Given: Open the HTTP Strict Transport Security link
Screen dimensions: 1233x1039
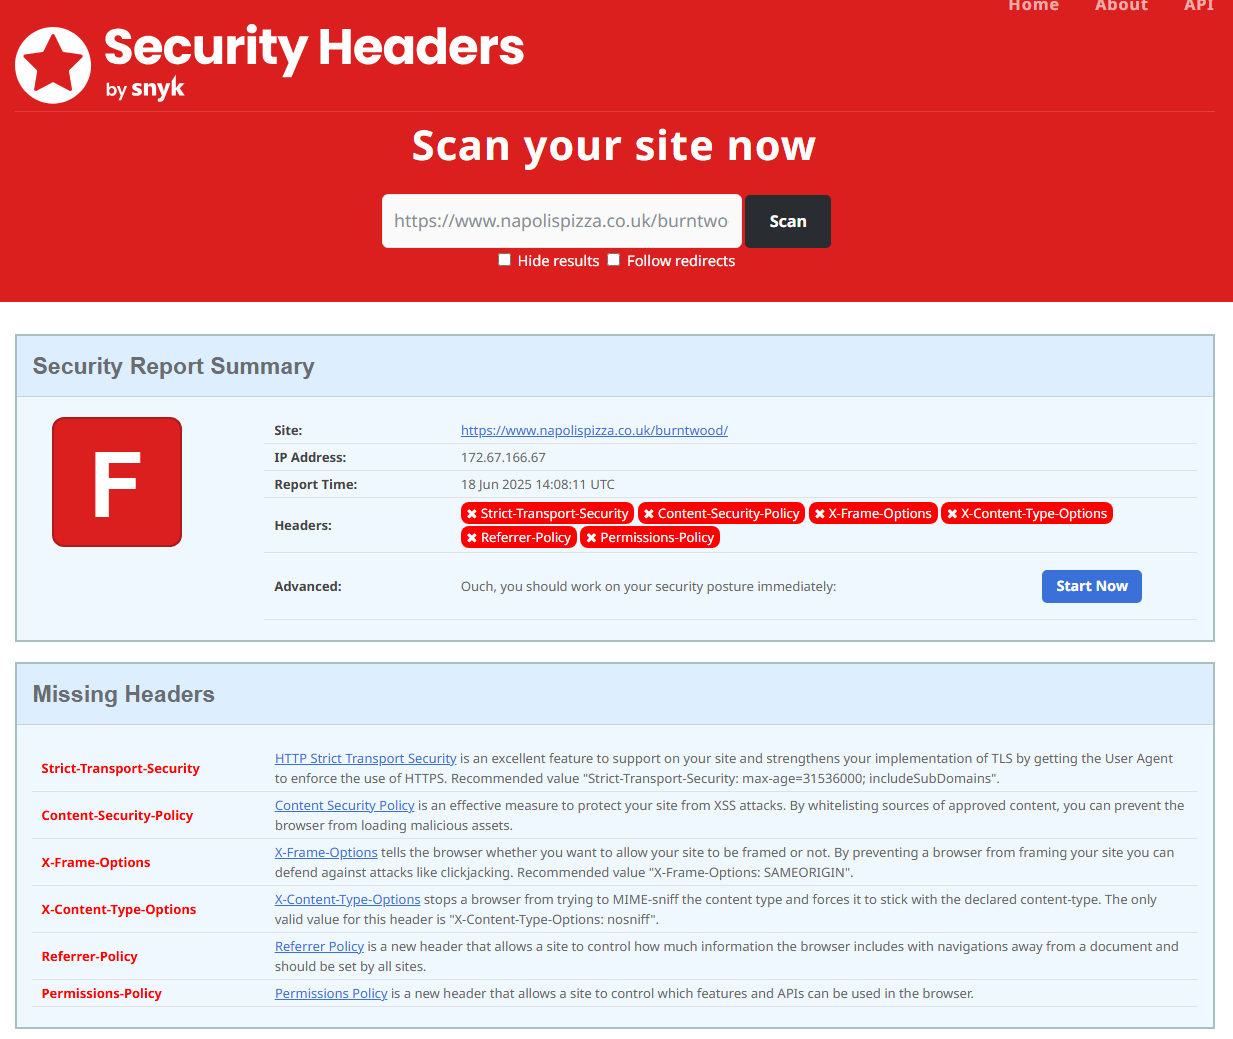Looking at the screenshot, I should pos(366,758).
